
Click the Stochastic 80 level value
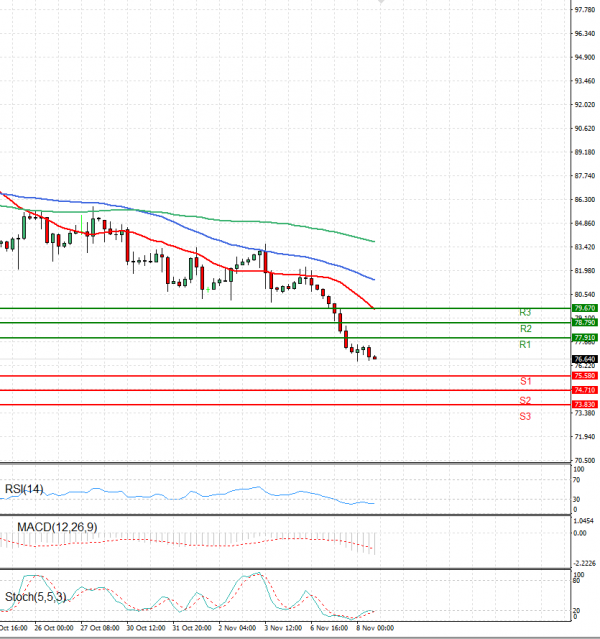[x=576, y=581]
